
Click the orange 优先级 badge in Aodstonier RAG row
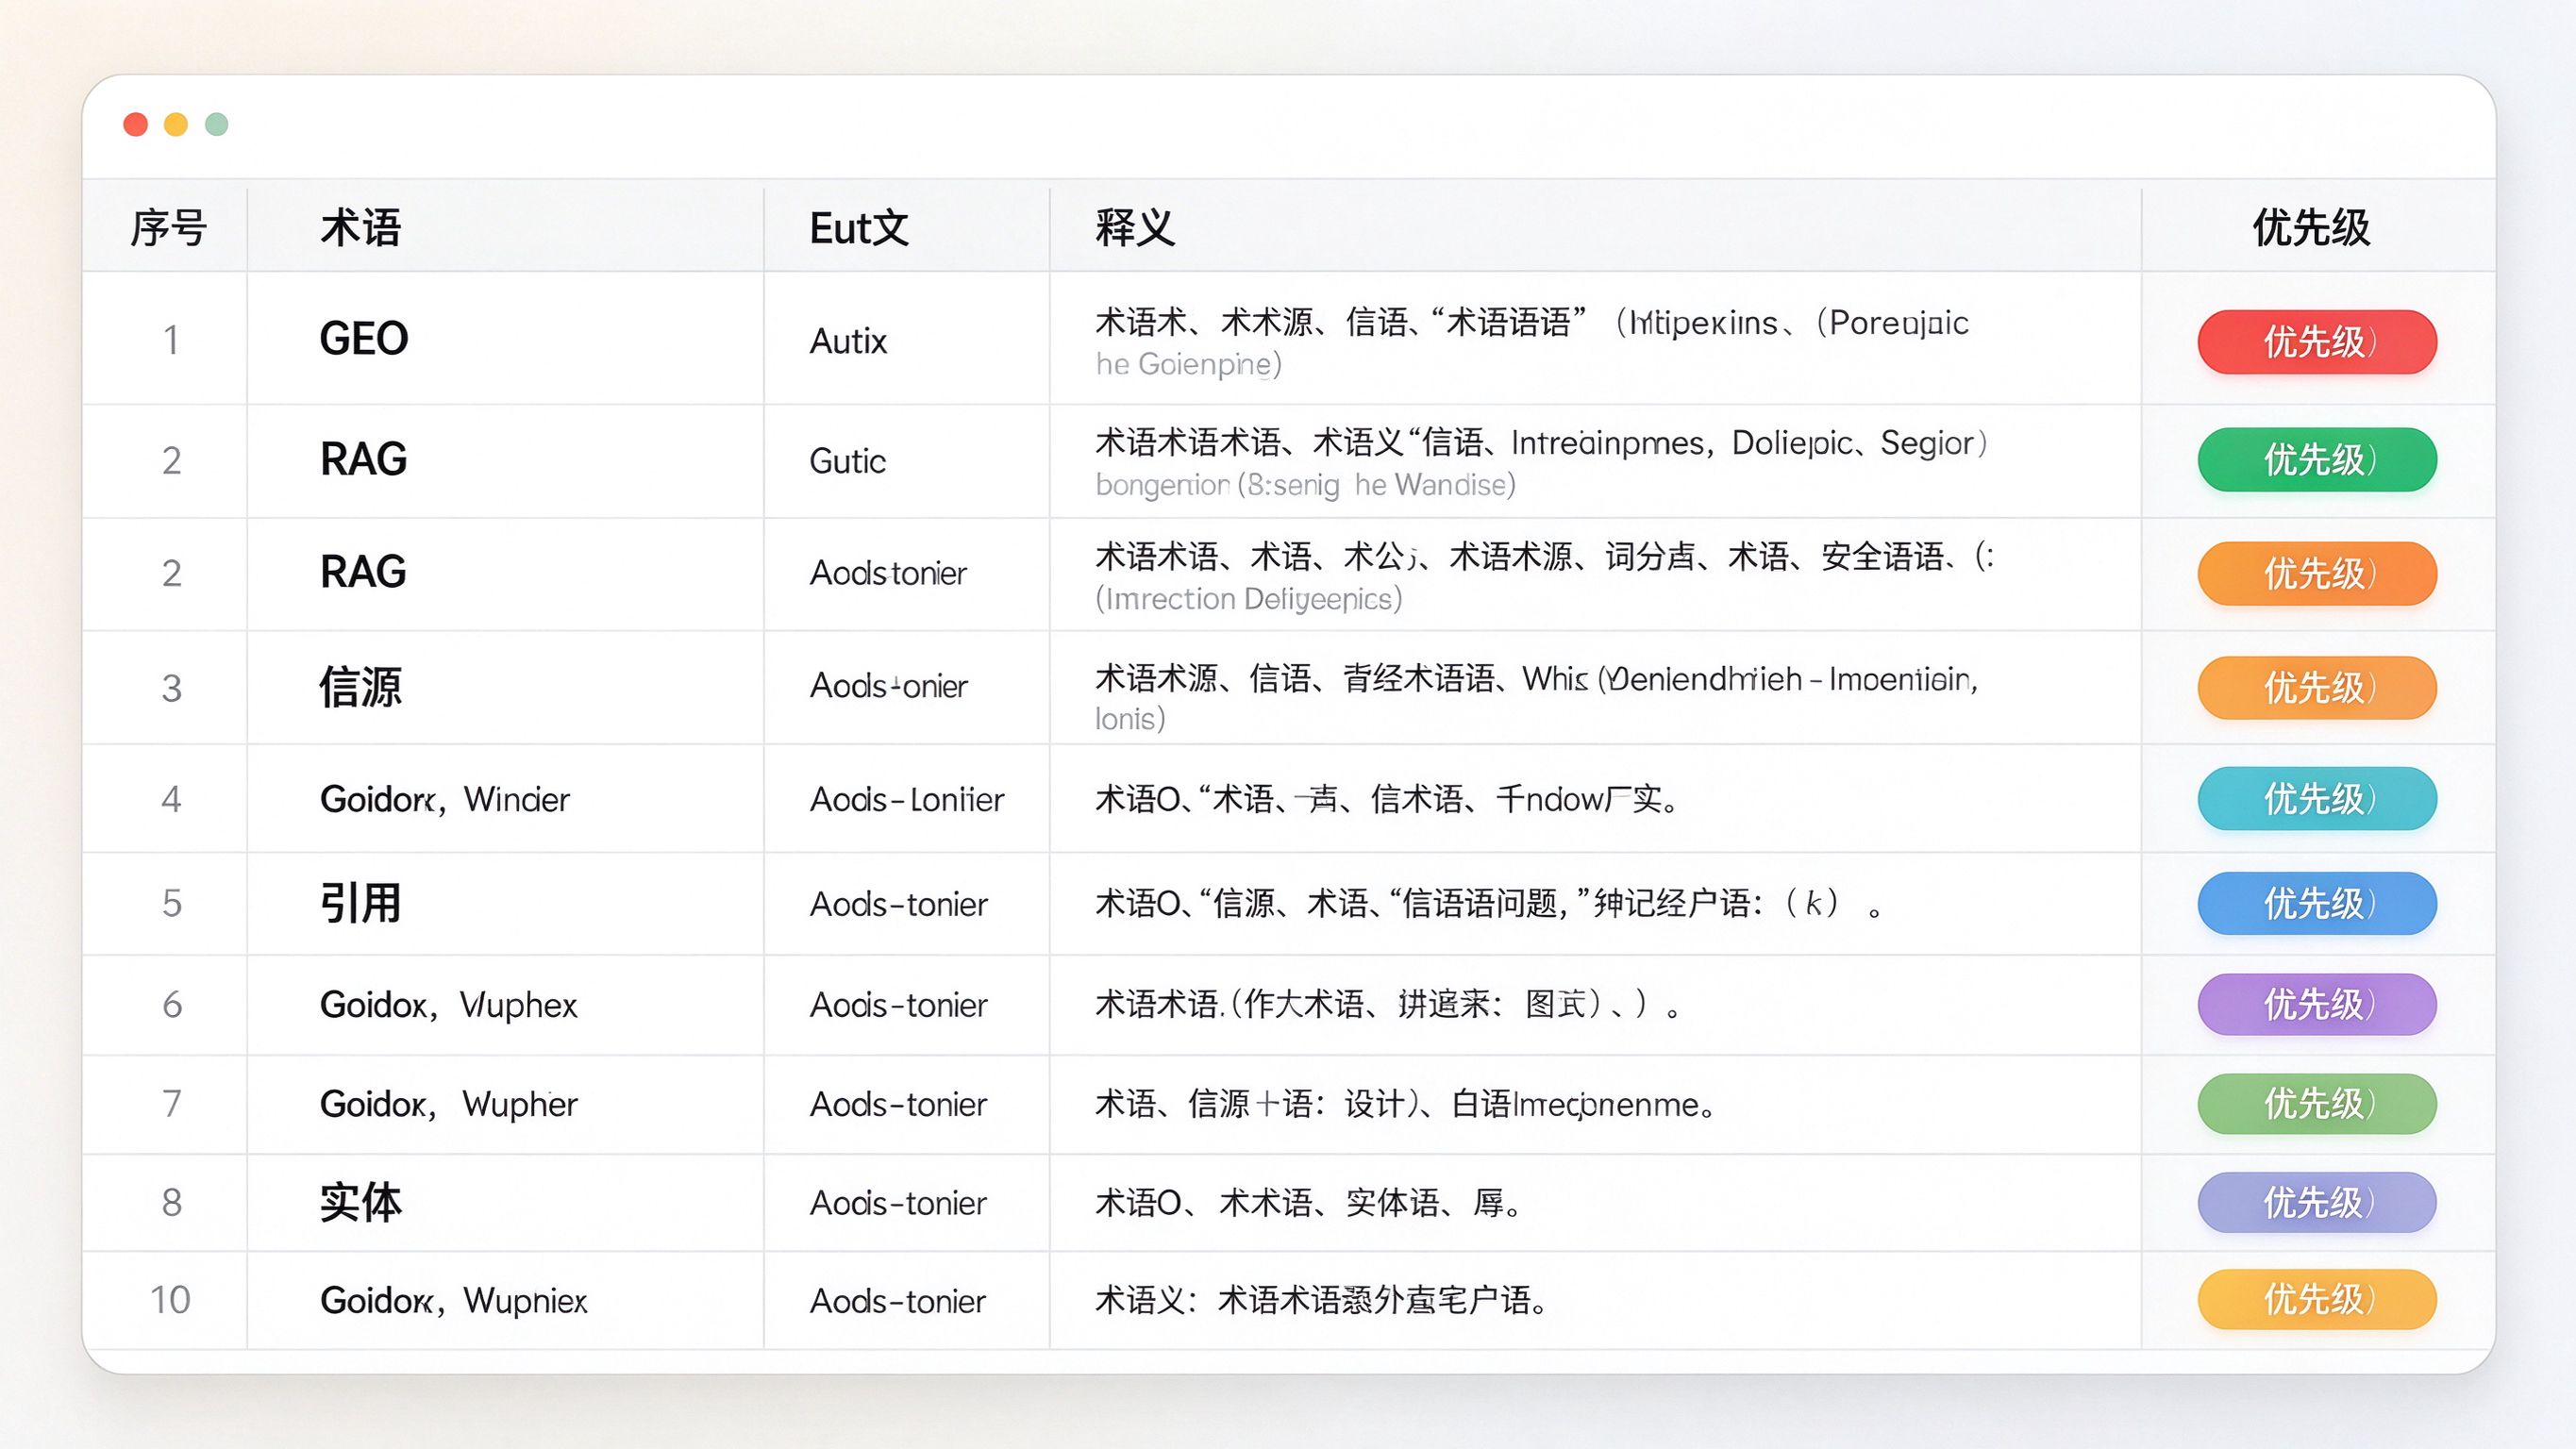(x=2316, y=574)
